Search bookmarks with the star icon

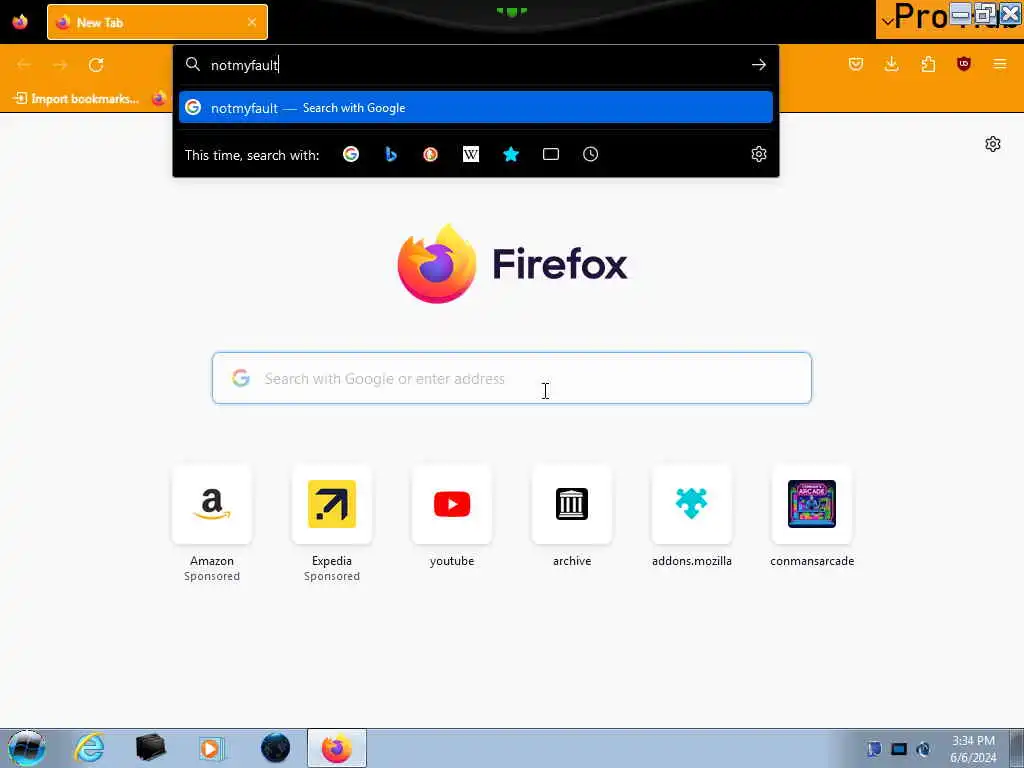coord(511,155)
